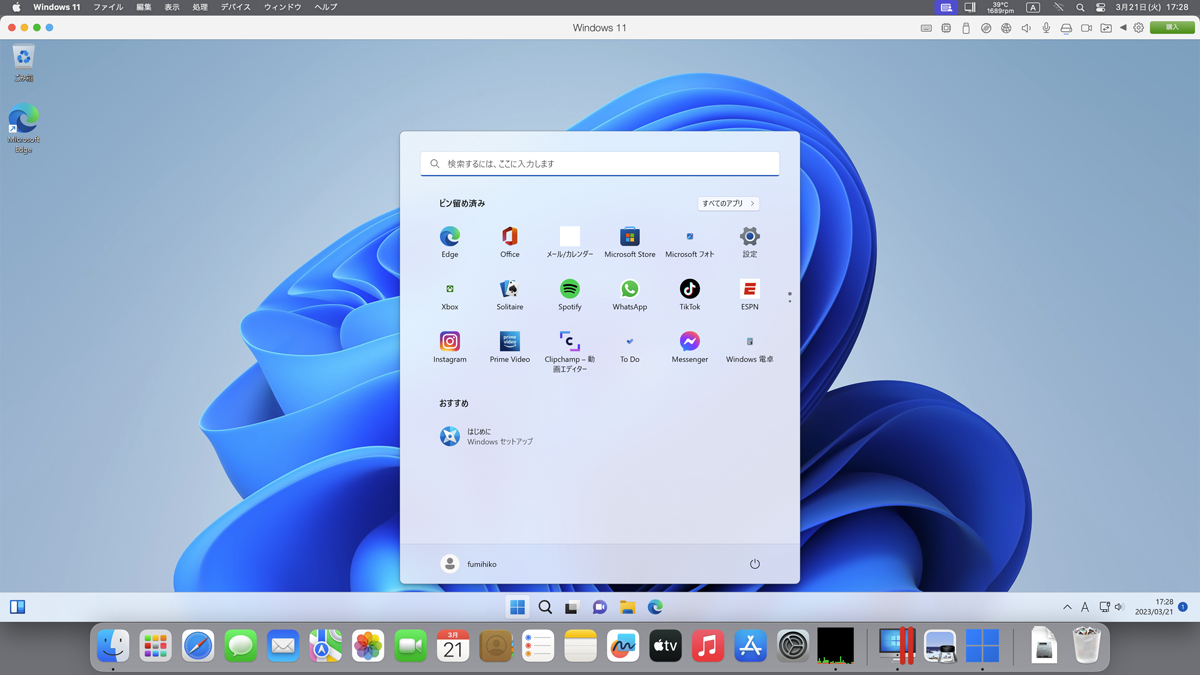Open Prime Video pinned app
The image size is (1200, 675).
pos(510,342)
